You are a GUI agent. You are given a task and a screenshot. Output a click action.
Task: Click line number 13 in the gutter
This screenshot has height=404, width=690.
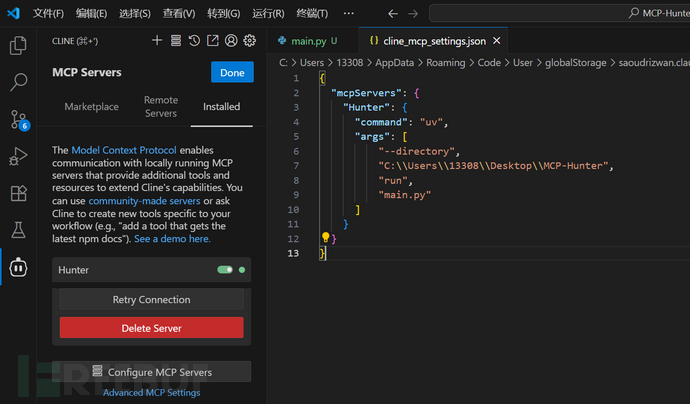point(293,253)
